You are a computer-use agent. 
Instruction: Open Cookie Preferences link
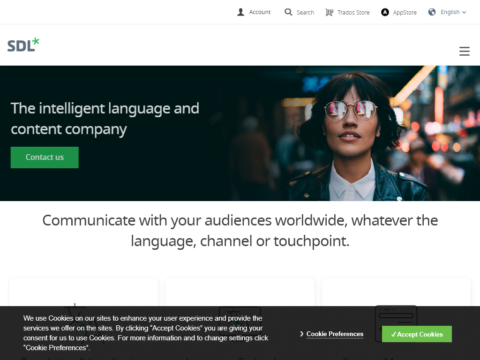tap(335, 334)
